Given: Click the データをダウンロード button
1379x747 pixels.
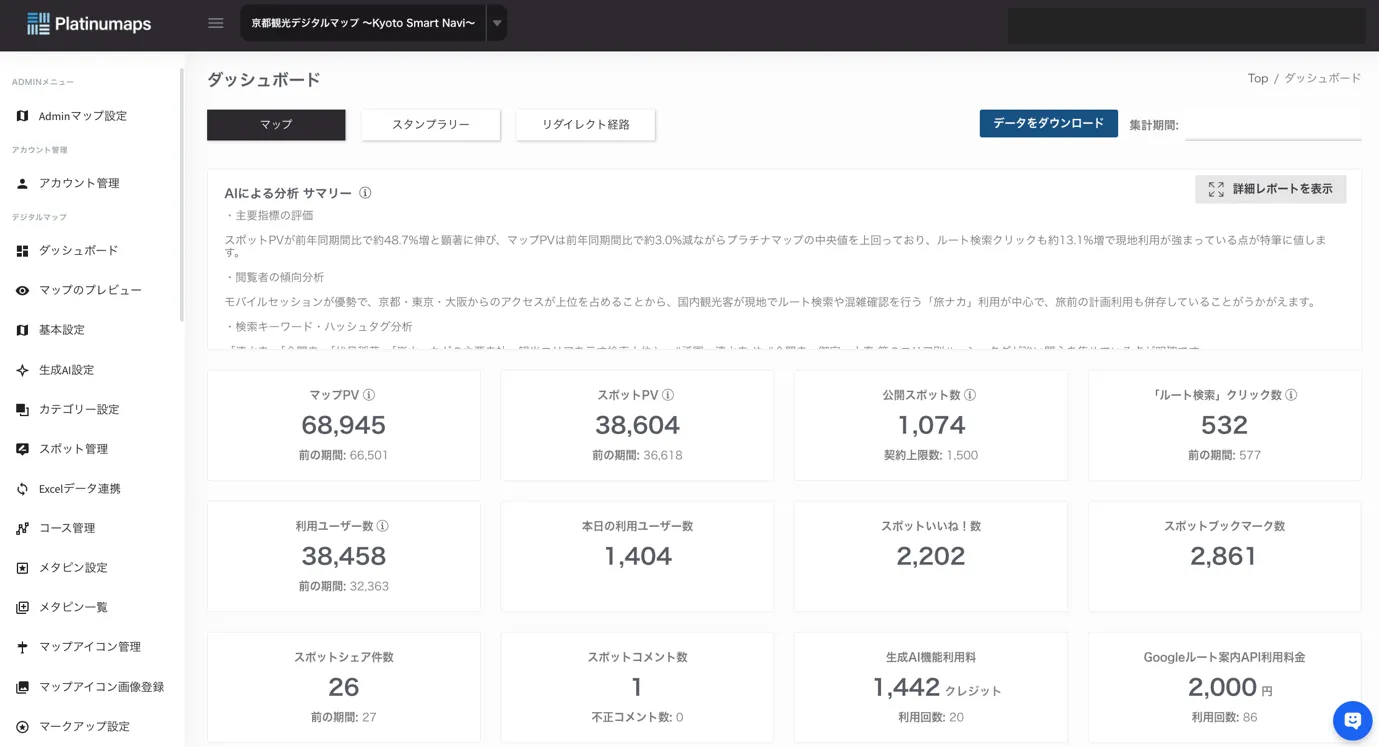Looking at the screenshot, I should pos(1048,123).
